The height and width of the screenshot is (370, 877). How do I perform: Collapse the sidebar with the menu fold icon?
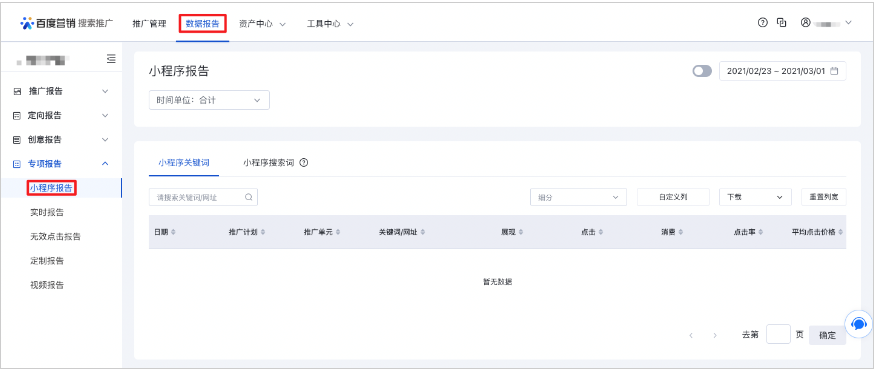(111, 58)
